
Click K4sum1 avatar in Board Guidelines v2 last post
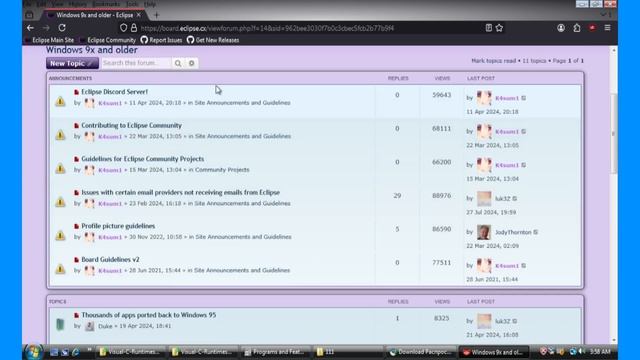coord(484,266)
